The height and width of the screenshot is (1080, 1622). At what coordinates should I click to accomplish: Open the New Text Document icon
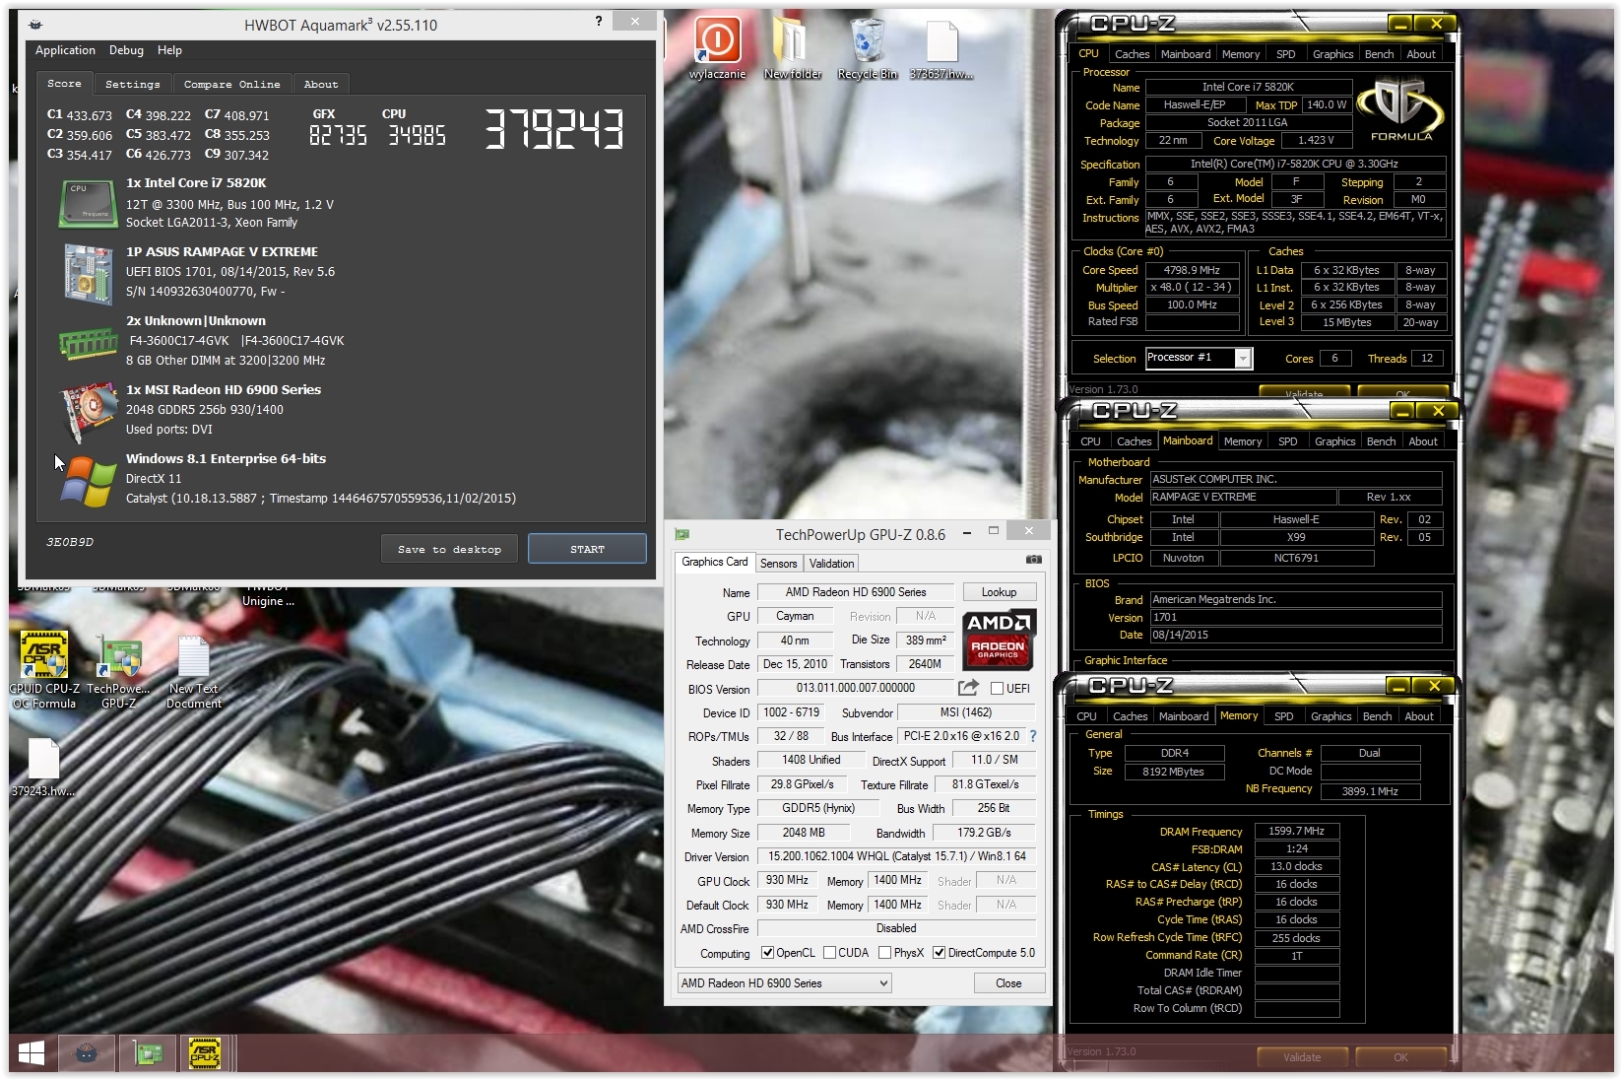(193, 655)
